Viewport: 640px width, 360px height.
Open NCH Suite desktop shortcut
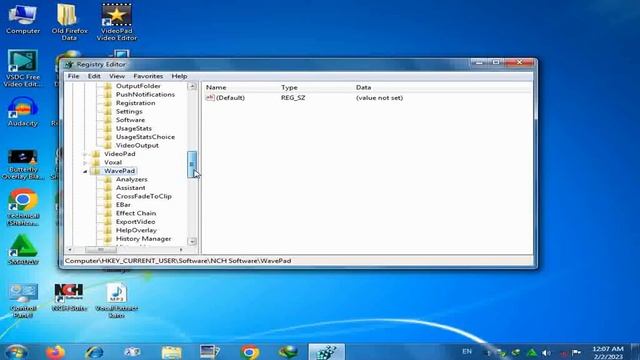[x=69, y=297]
